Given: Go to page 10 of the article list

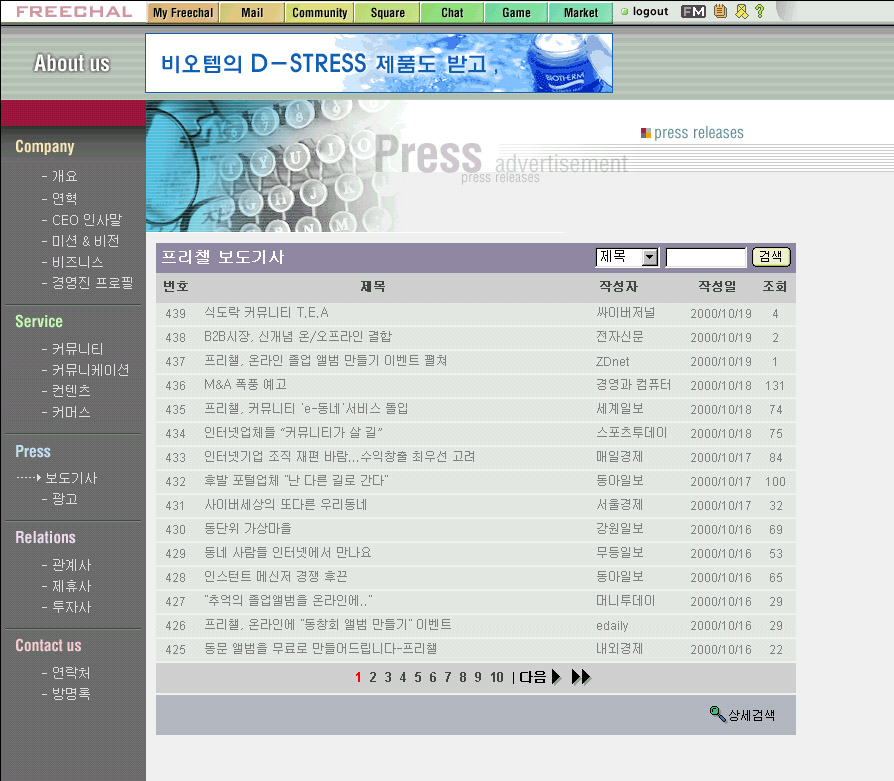Looking at the screenshot, I should [x=497, y=677].
